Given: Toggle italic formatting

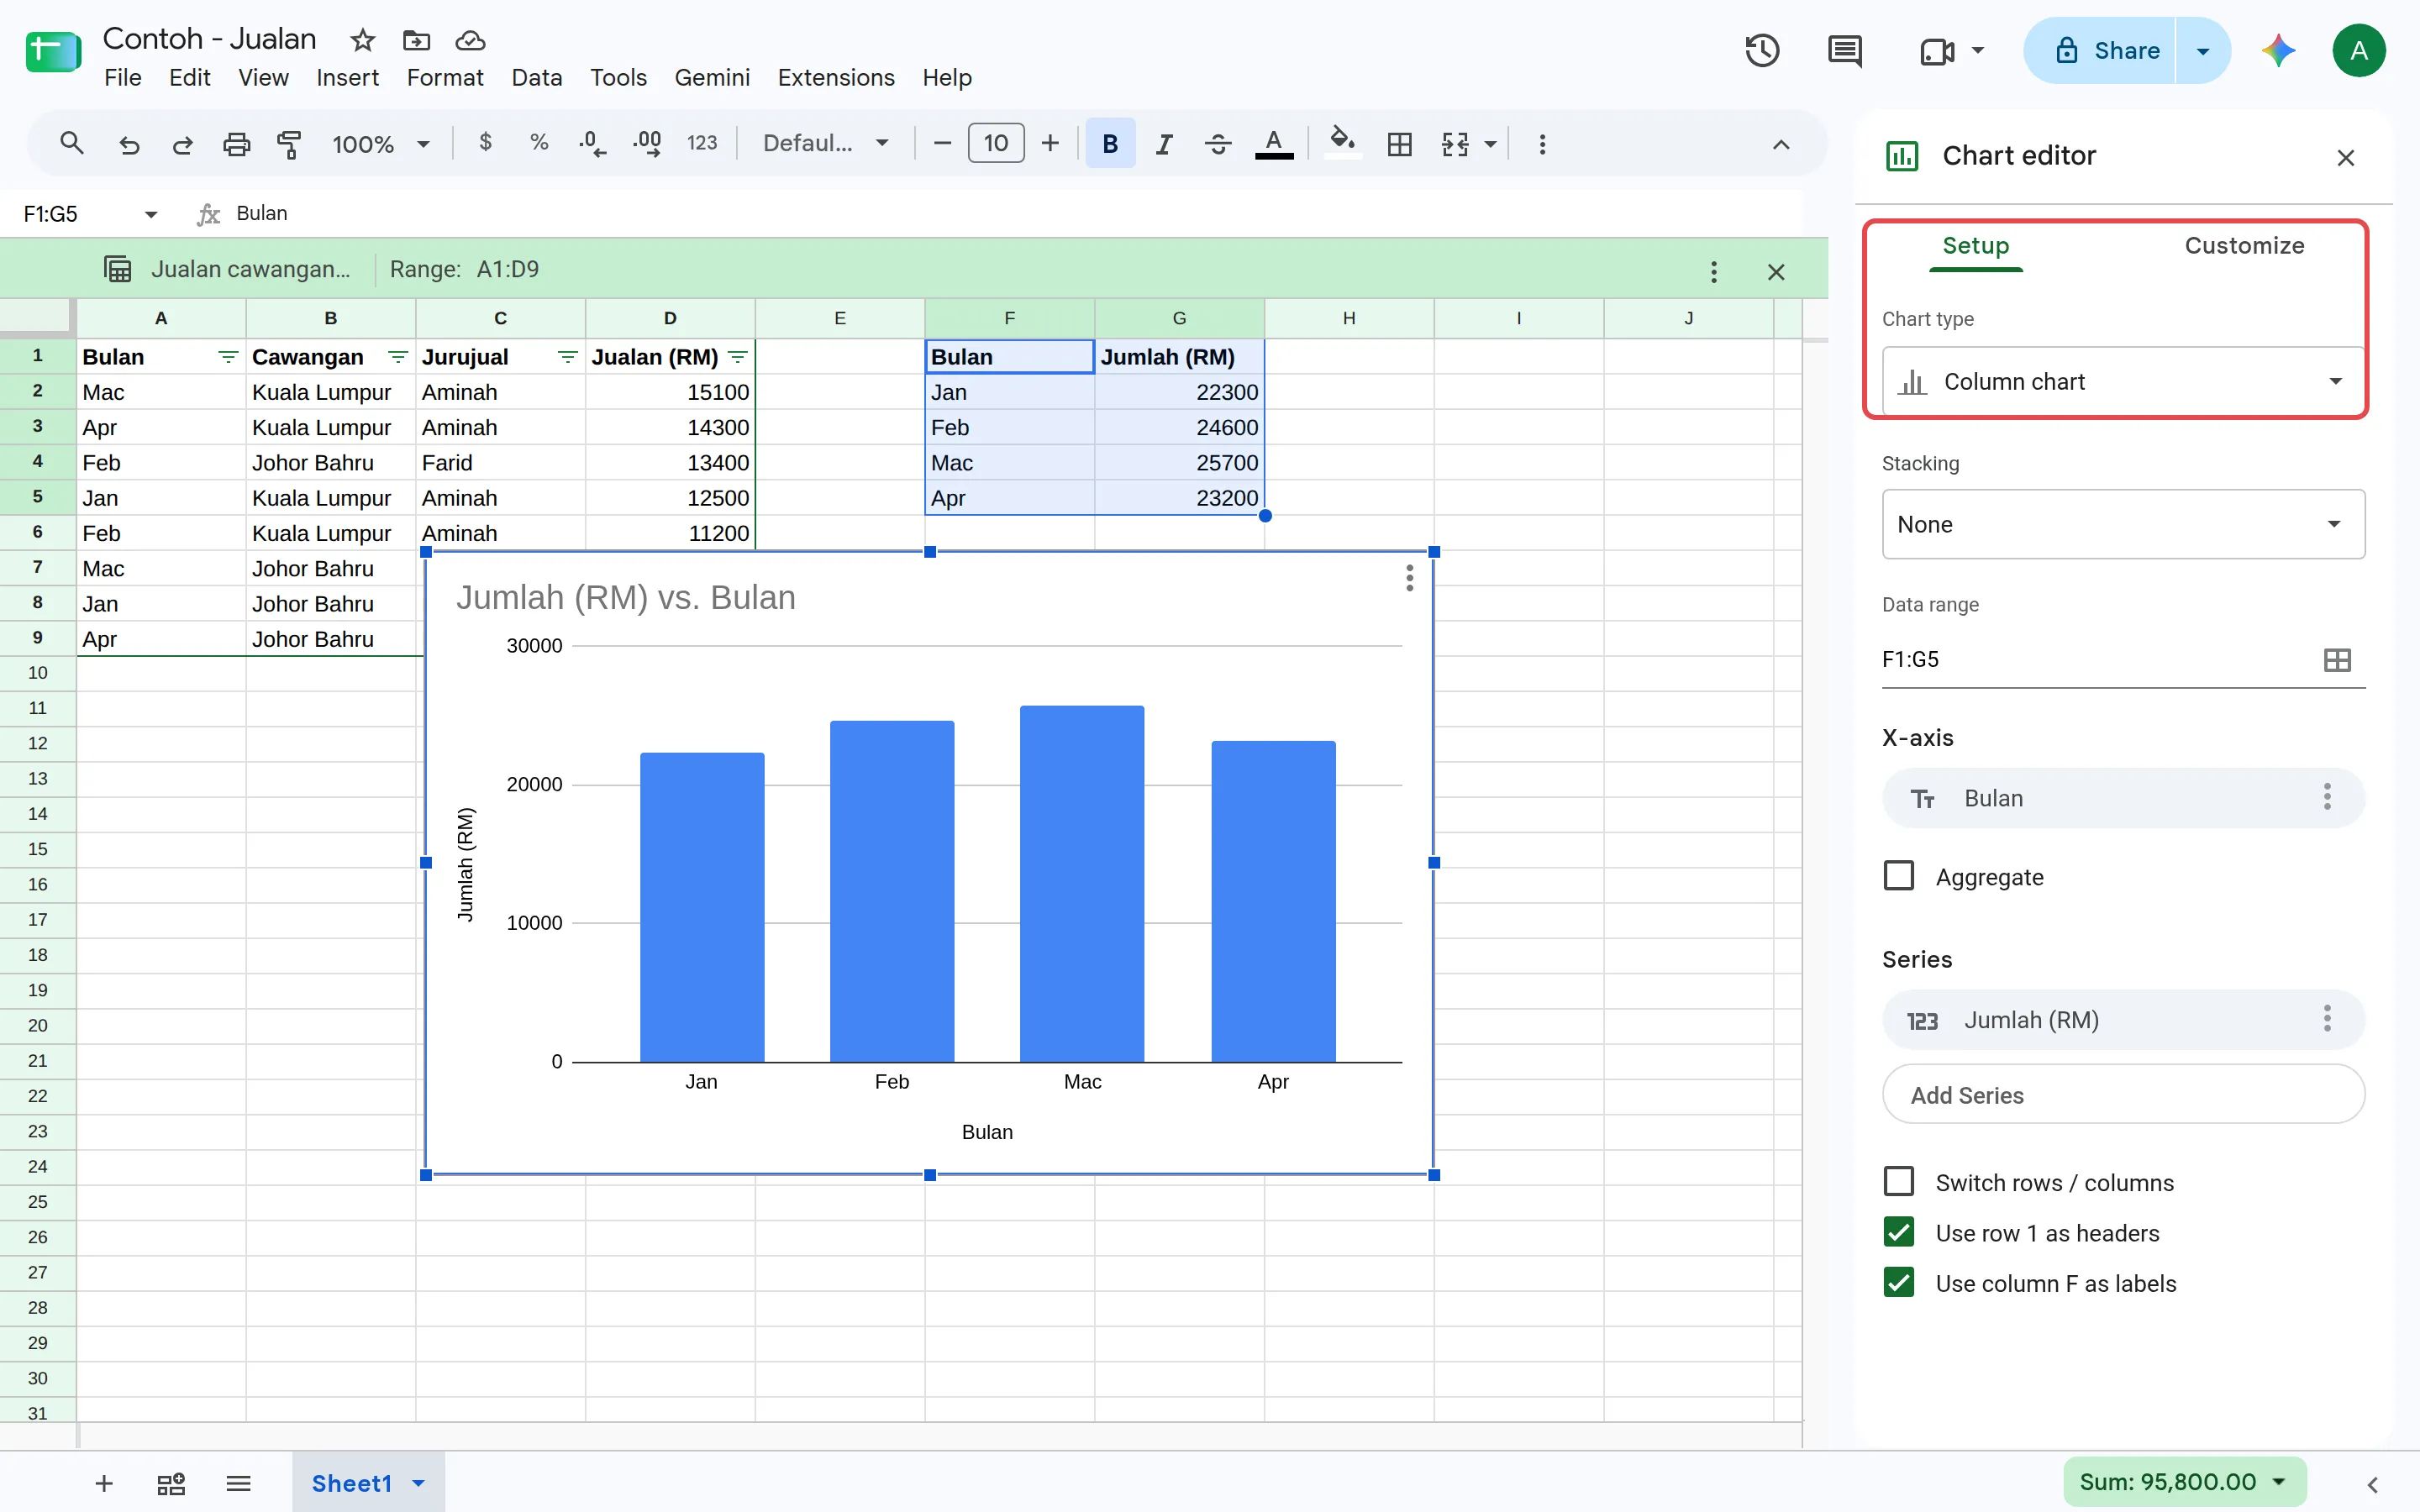Looking at the screenshot, I should 1164,144.
